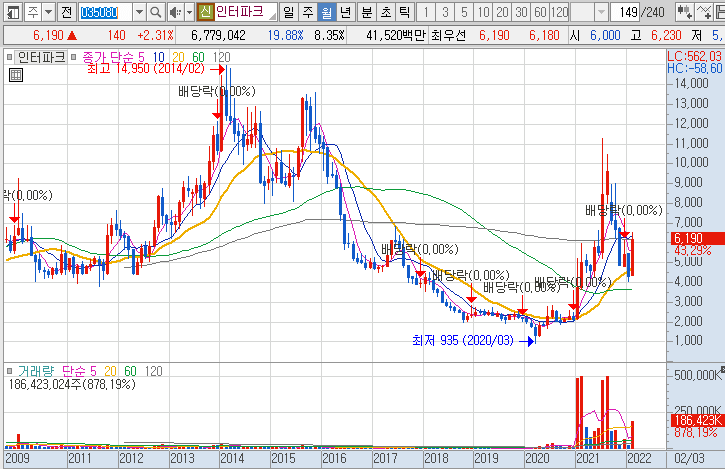
Task: Click the blue 10 moving-average legend
Action: coord(158,57)
